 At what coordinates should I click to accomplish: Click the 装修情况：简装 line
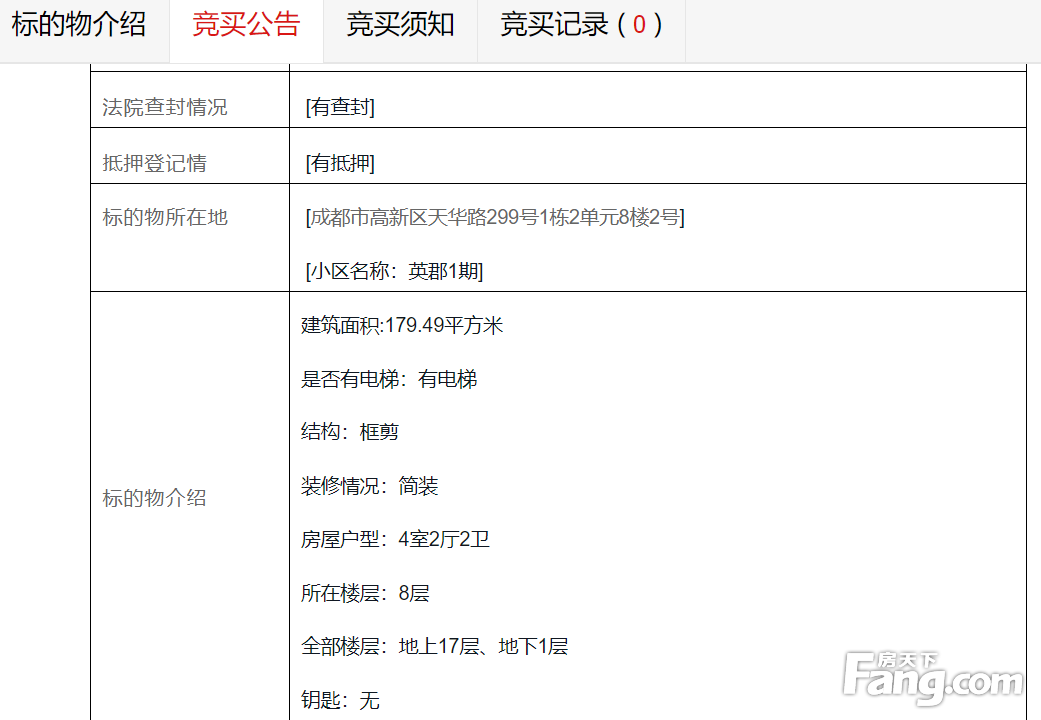coord(370,486)
